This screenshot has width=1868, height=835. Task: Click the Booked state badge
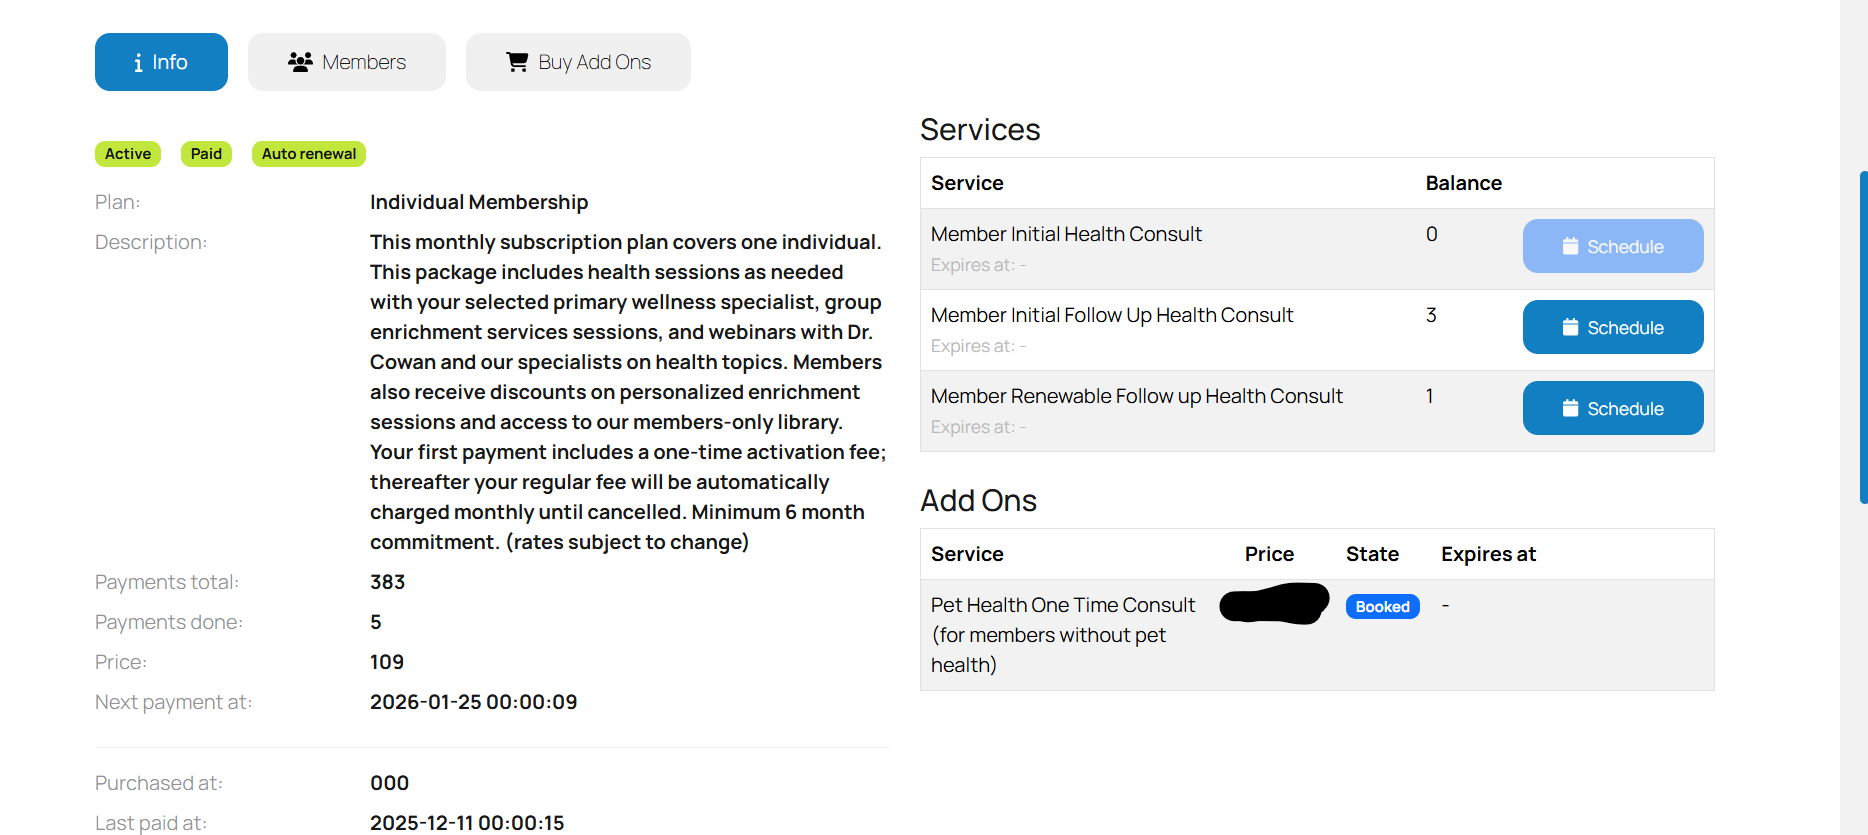tap(1382, 607)
